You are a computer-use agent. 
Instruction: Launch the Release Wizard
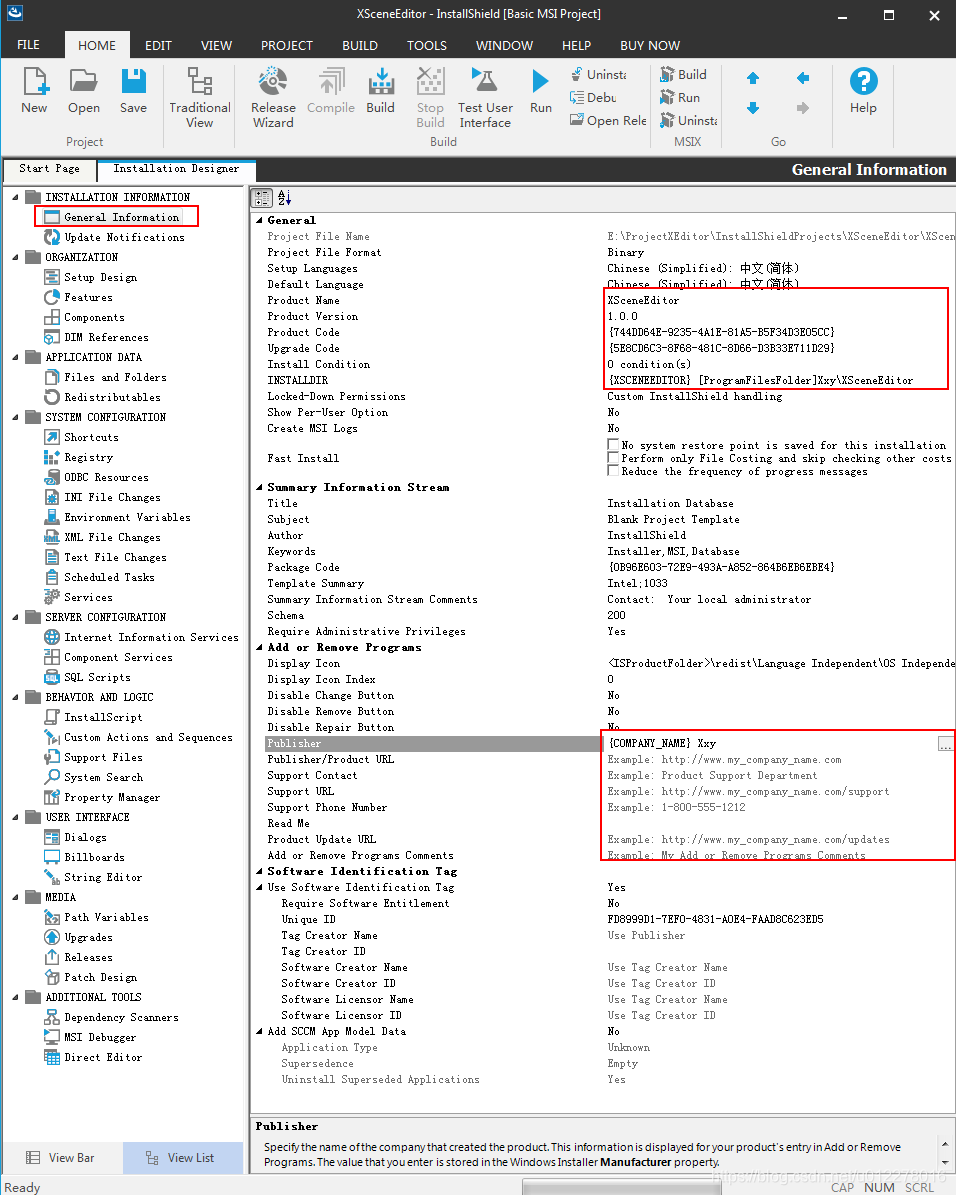coord(273,98)
